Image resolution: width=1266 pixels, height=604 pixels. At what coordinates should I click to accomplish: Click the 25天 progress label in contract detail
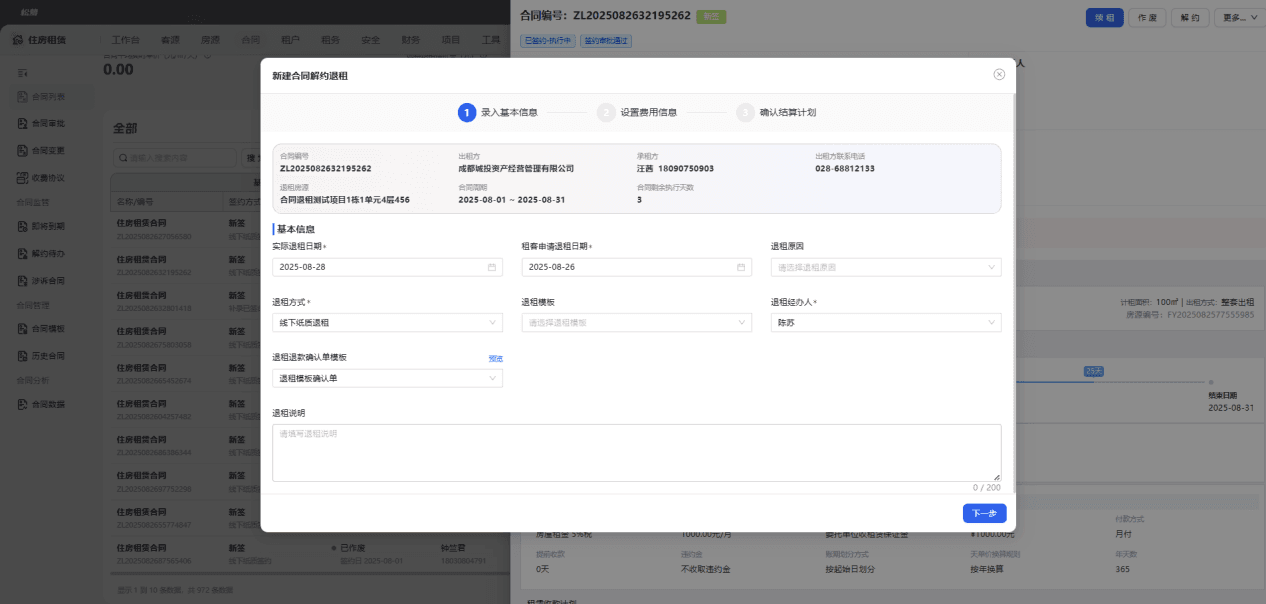tap(1094, 371)
